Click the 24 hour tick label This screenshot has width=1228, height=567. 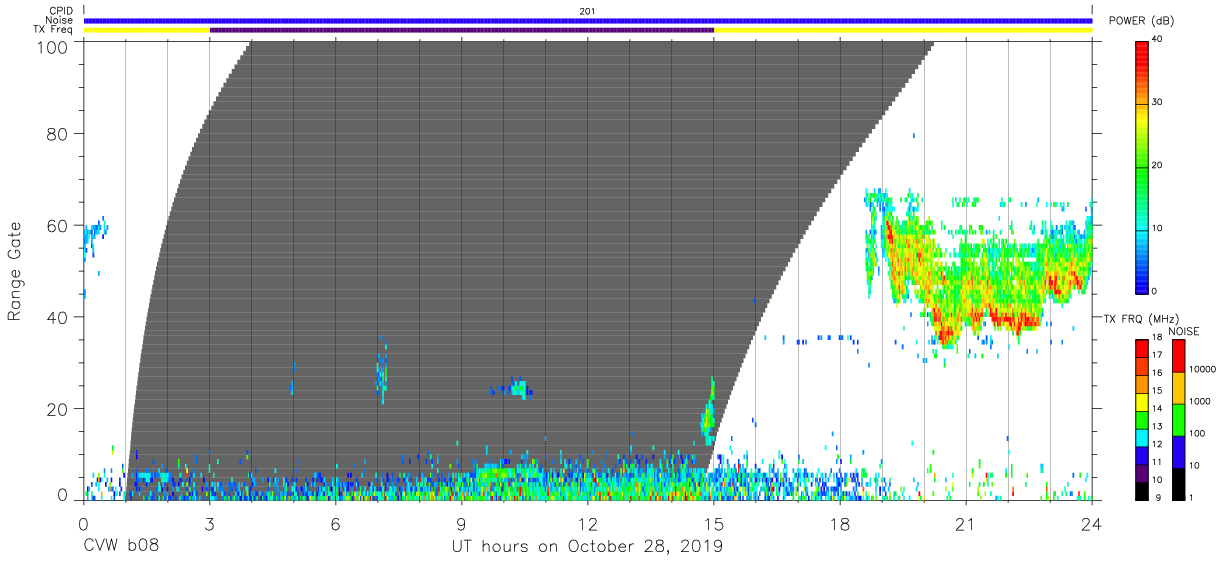point(1092,523)
